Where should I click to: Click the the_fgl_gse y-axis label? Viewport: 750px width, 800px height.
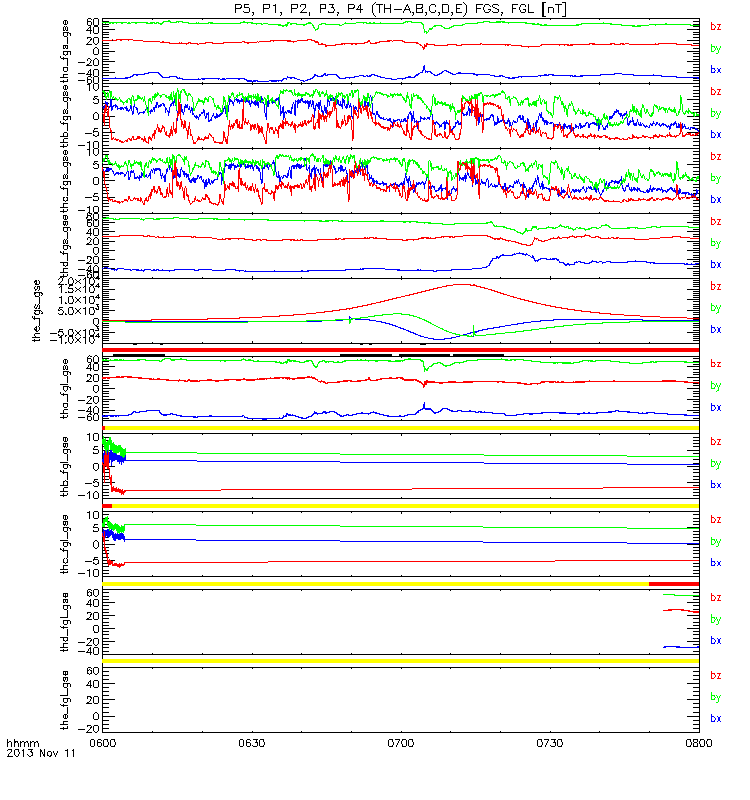65,700
